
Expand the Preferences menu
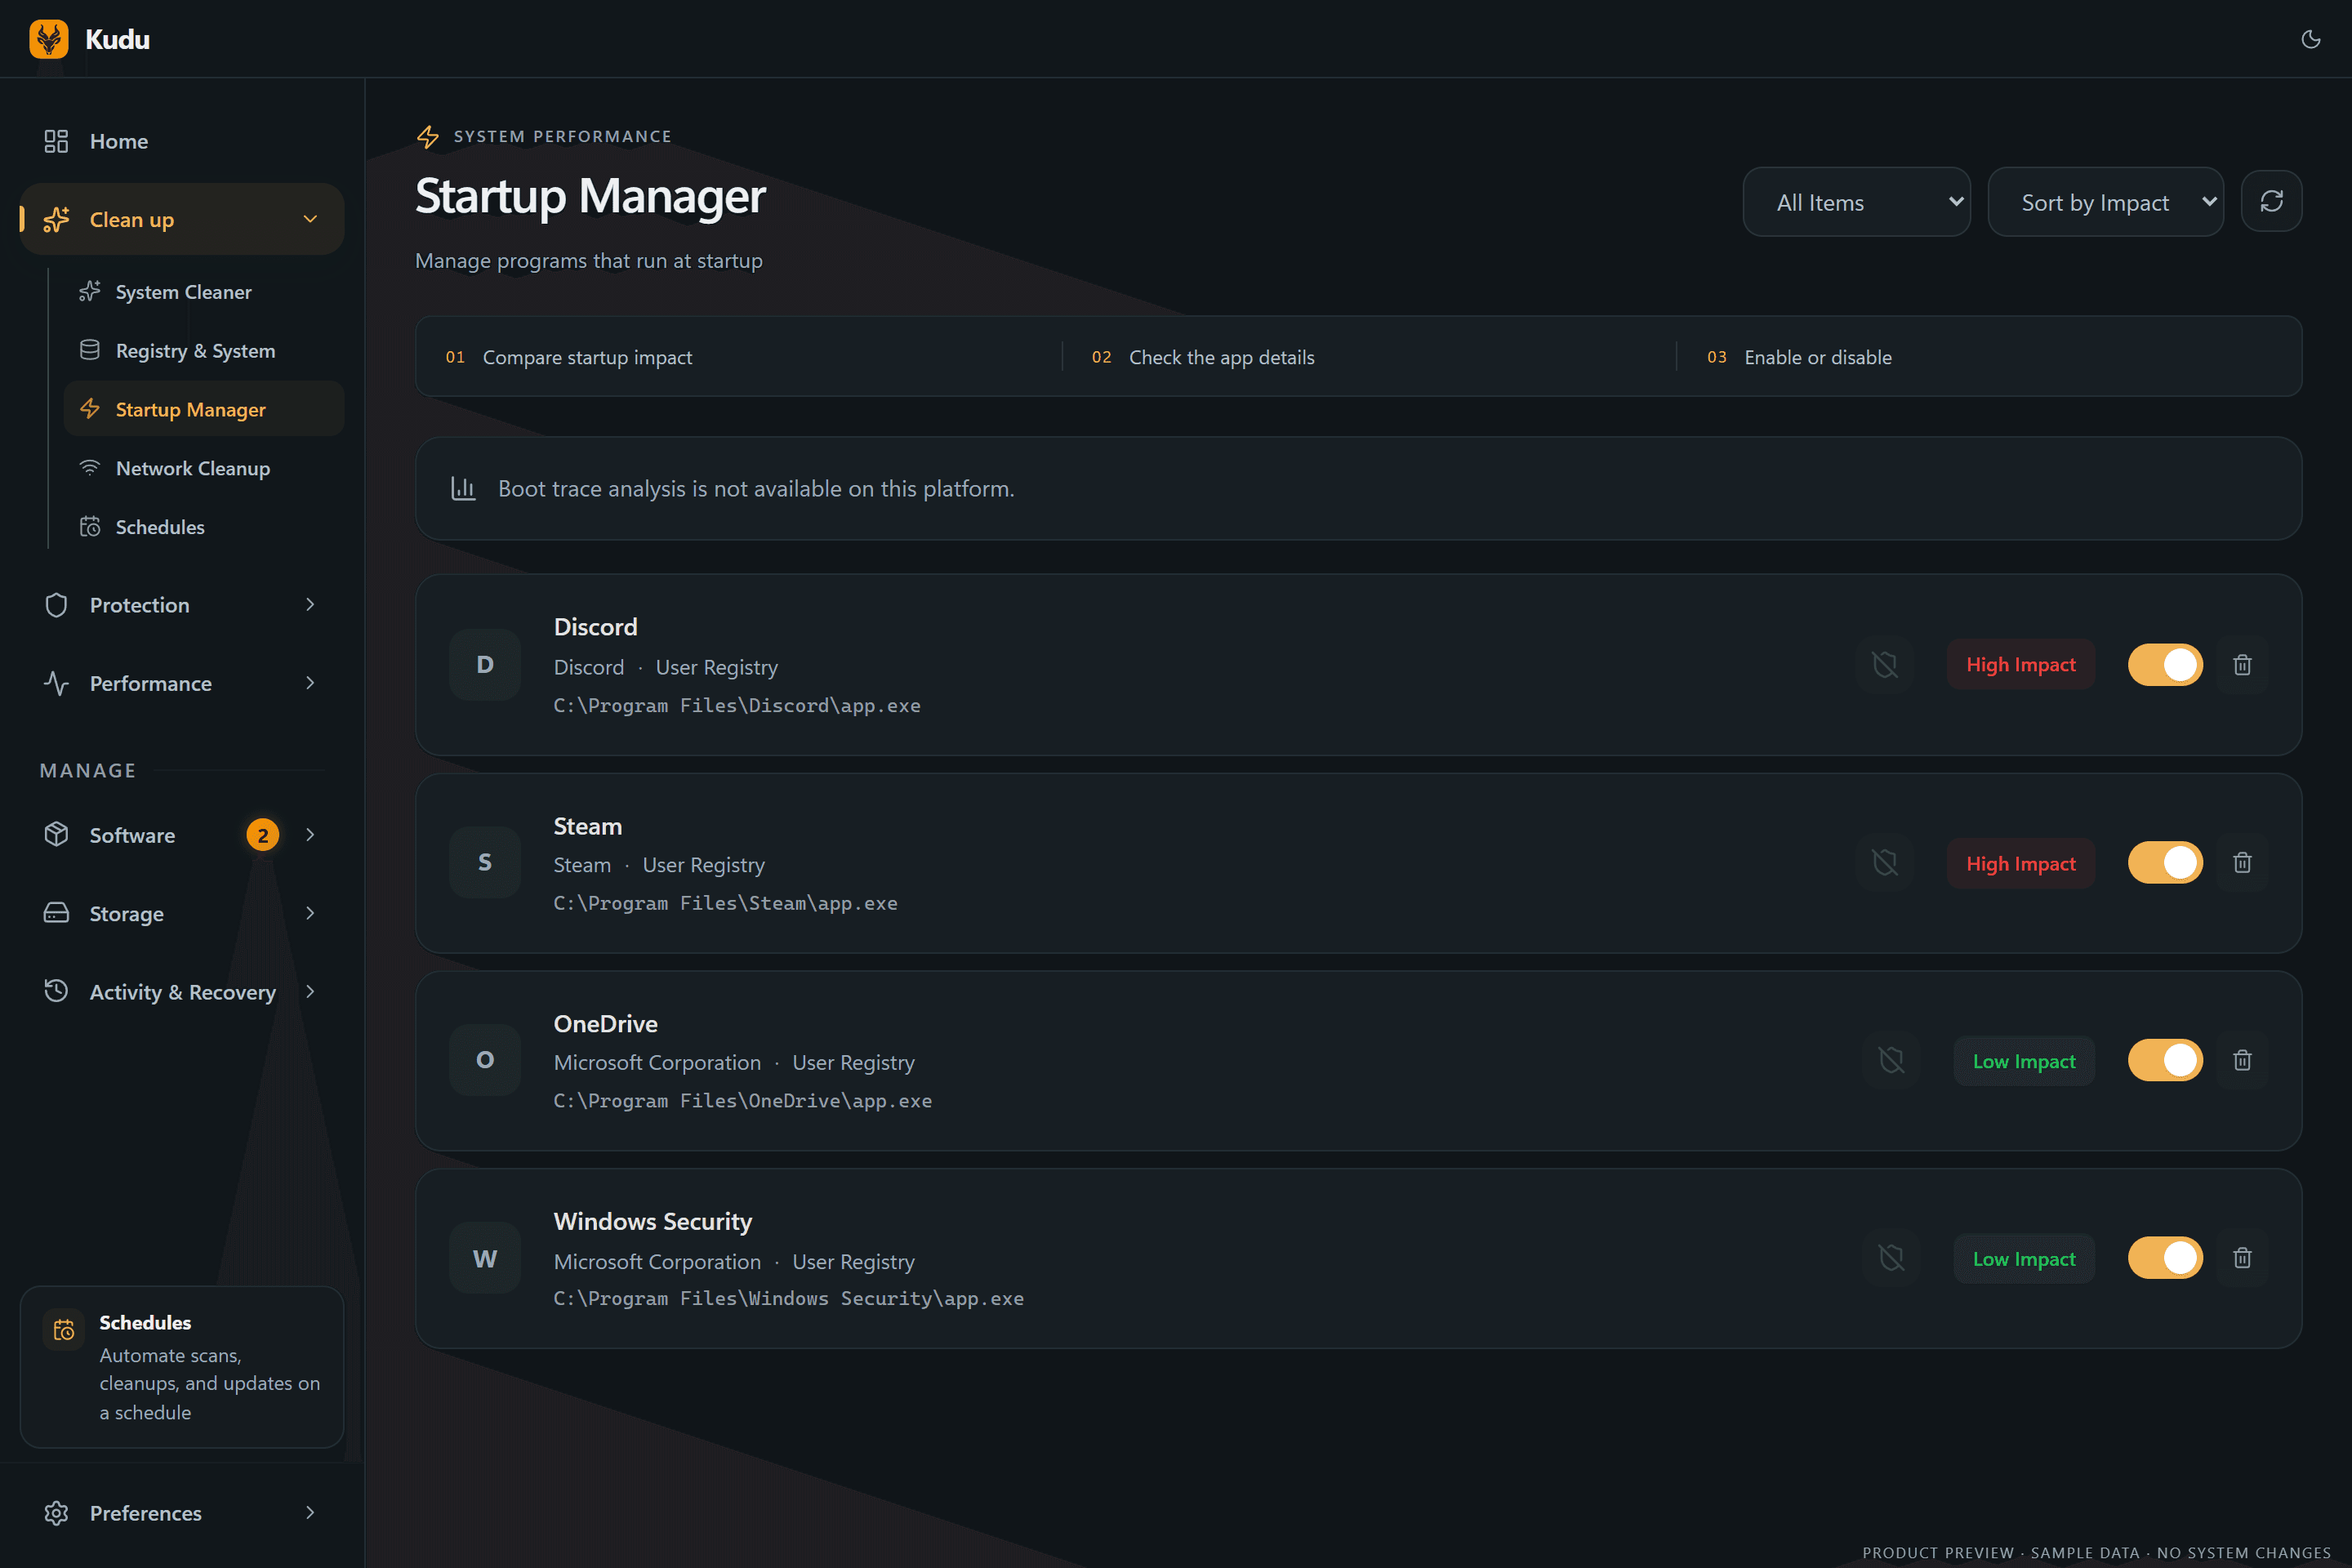182,1512
